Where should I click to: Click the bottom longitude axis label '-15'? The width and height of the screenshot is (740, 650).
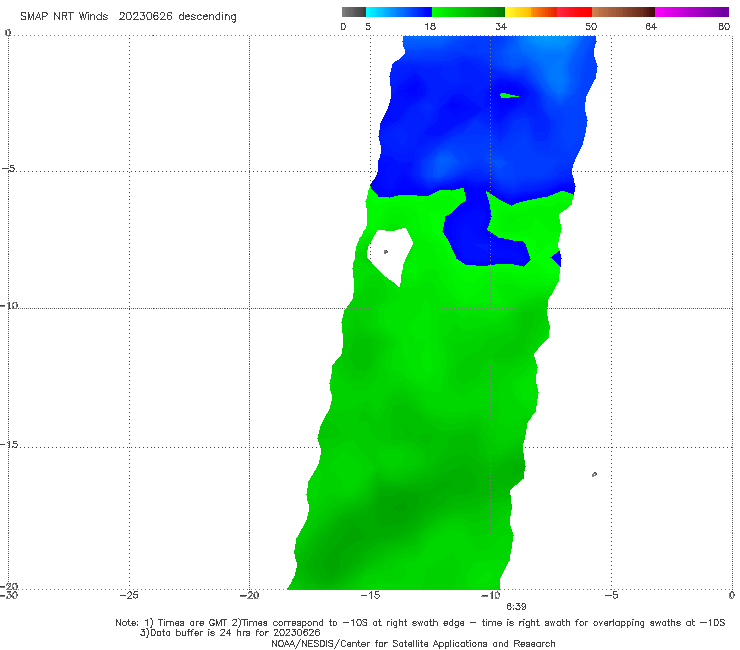tap(370, 595)
